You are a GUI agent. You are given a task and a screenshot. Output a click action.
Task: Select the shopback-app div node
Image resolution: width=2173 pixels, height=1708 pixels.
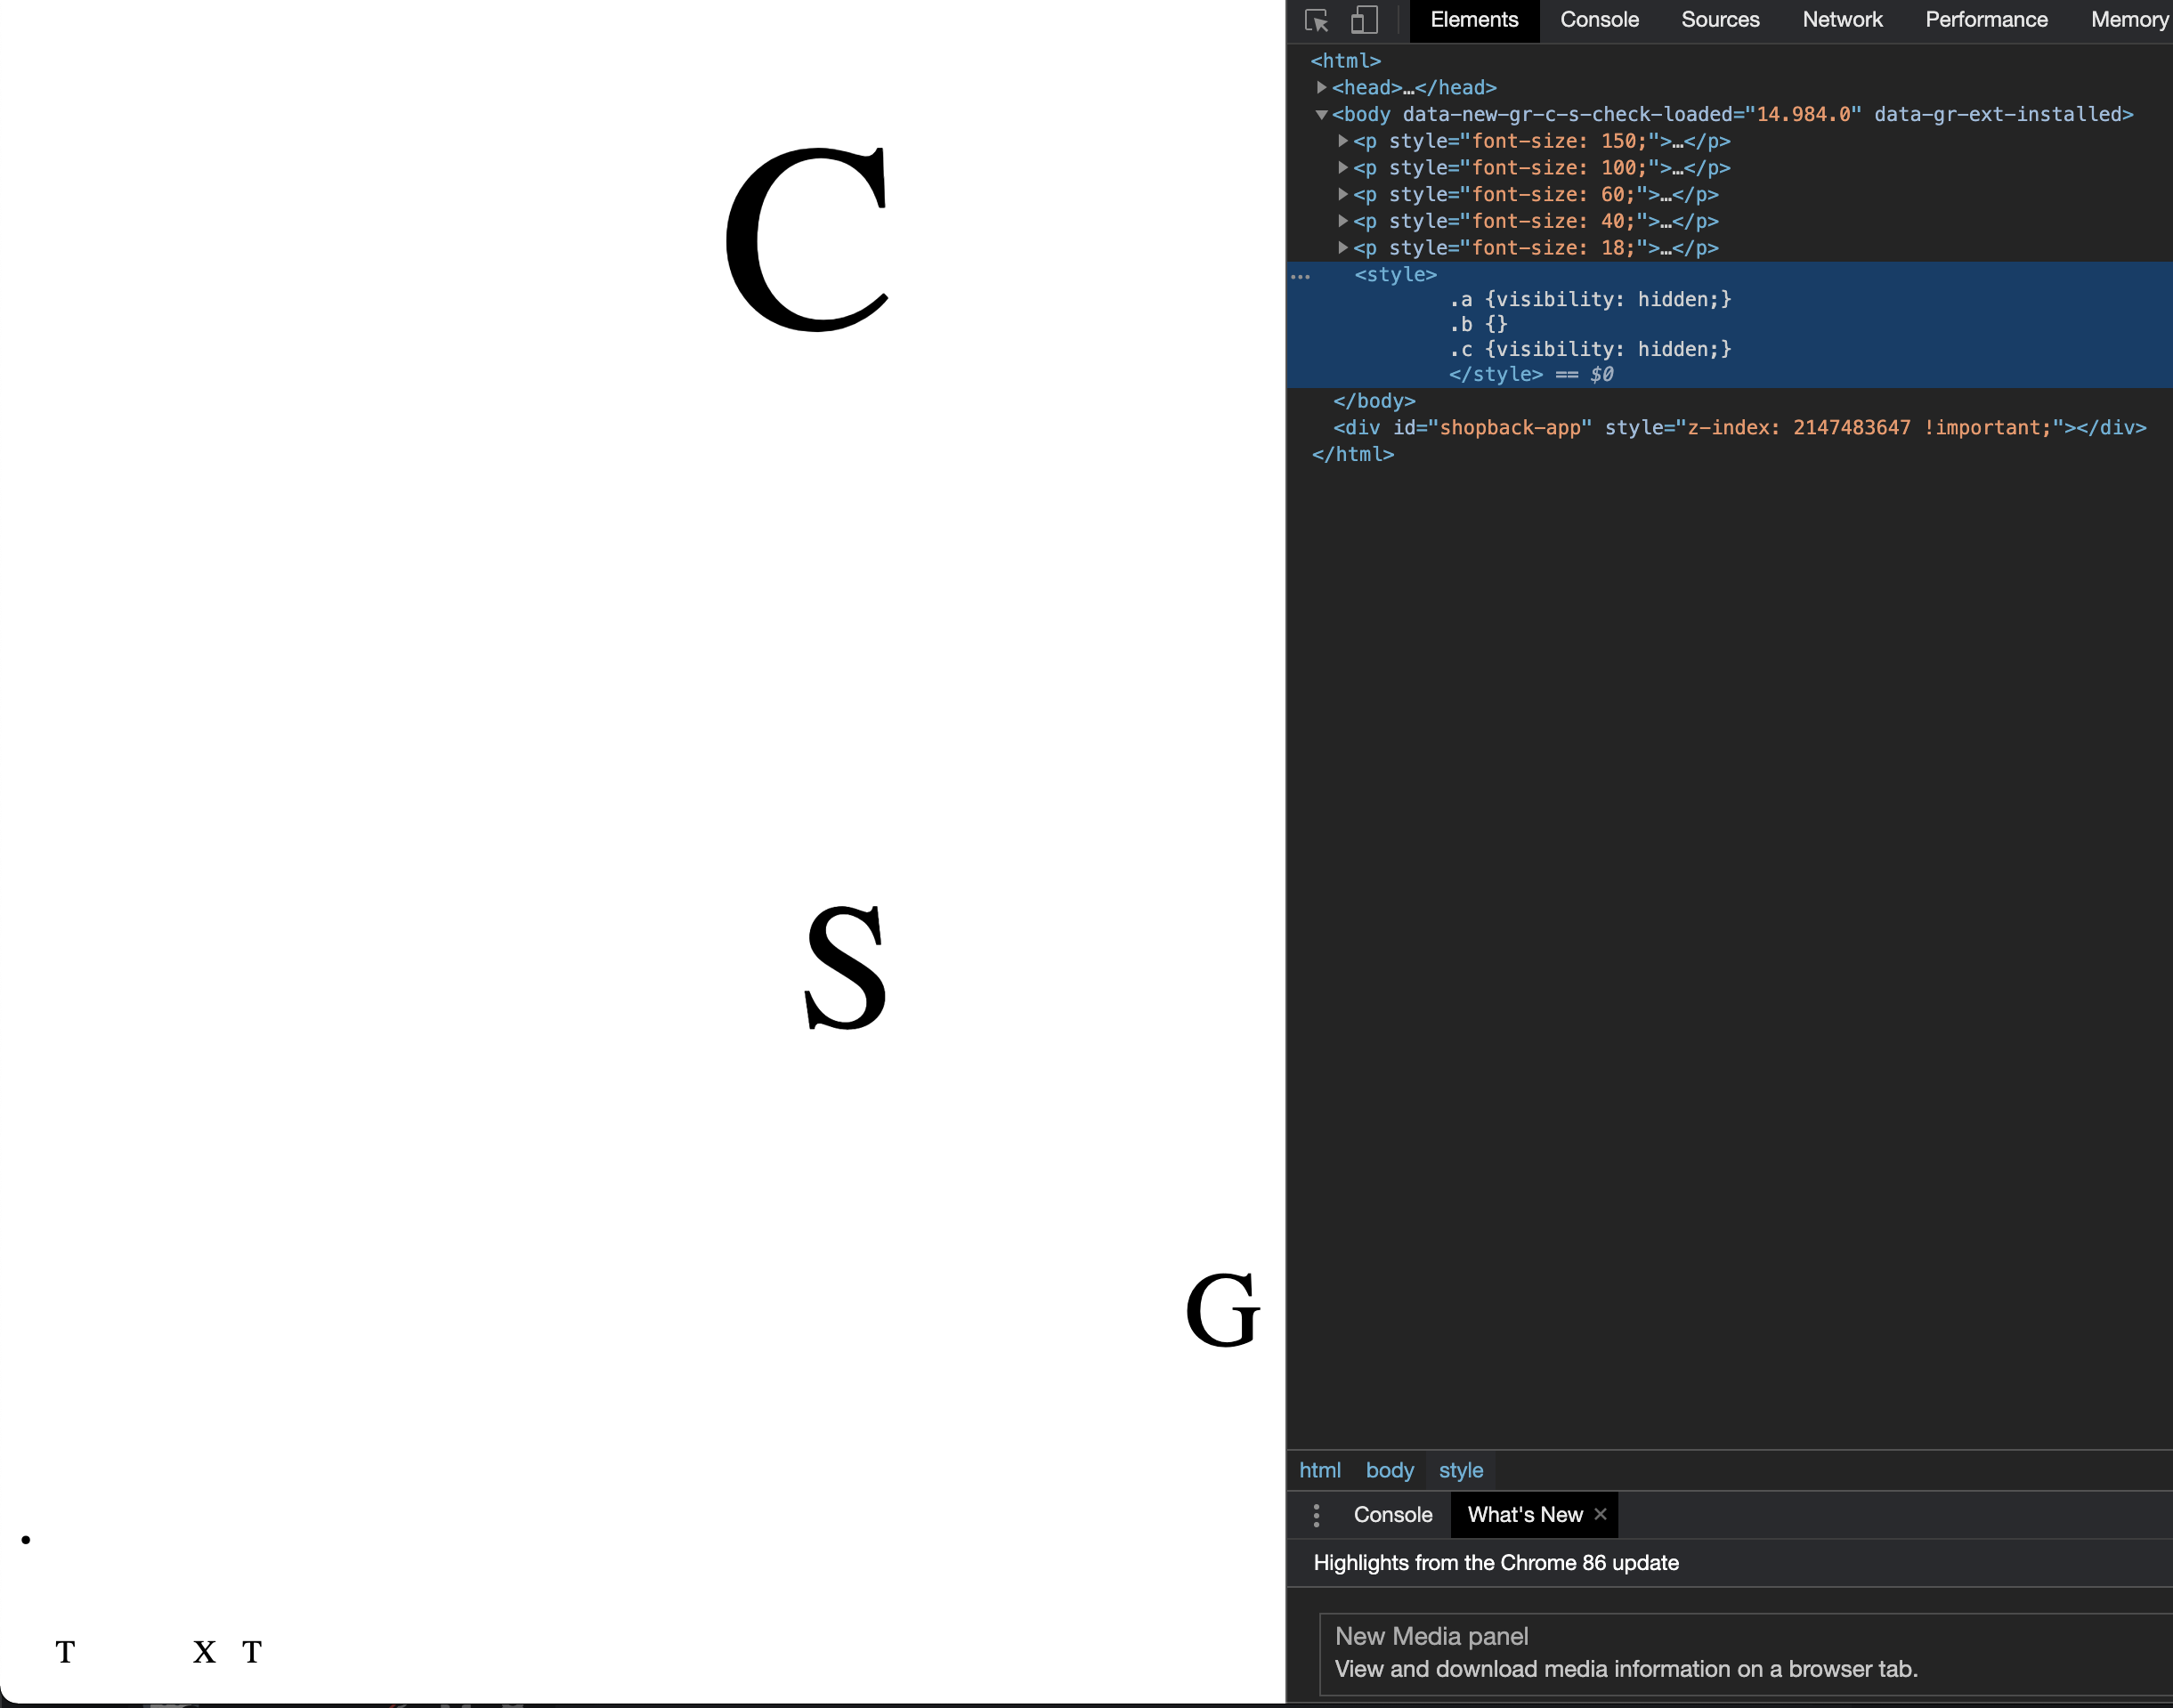(1739, 428)
